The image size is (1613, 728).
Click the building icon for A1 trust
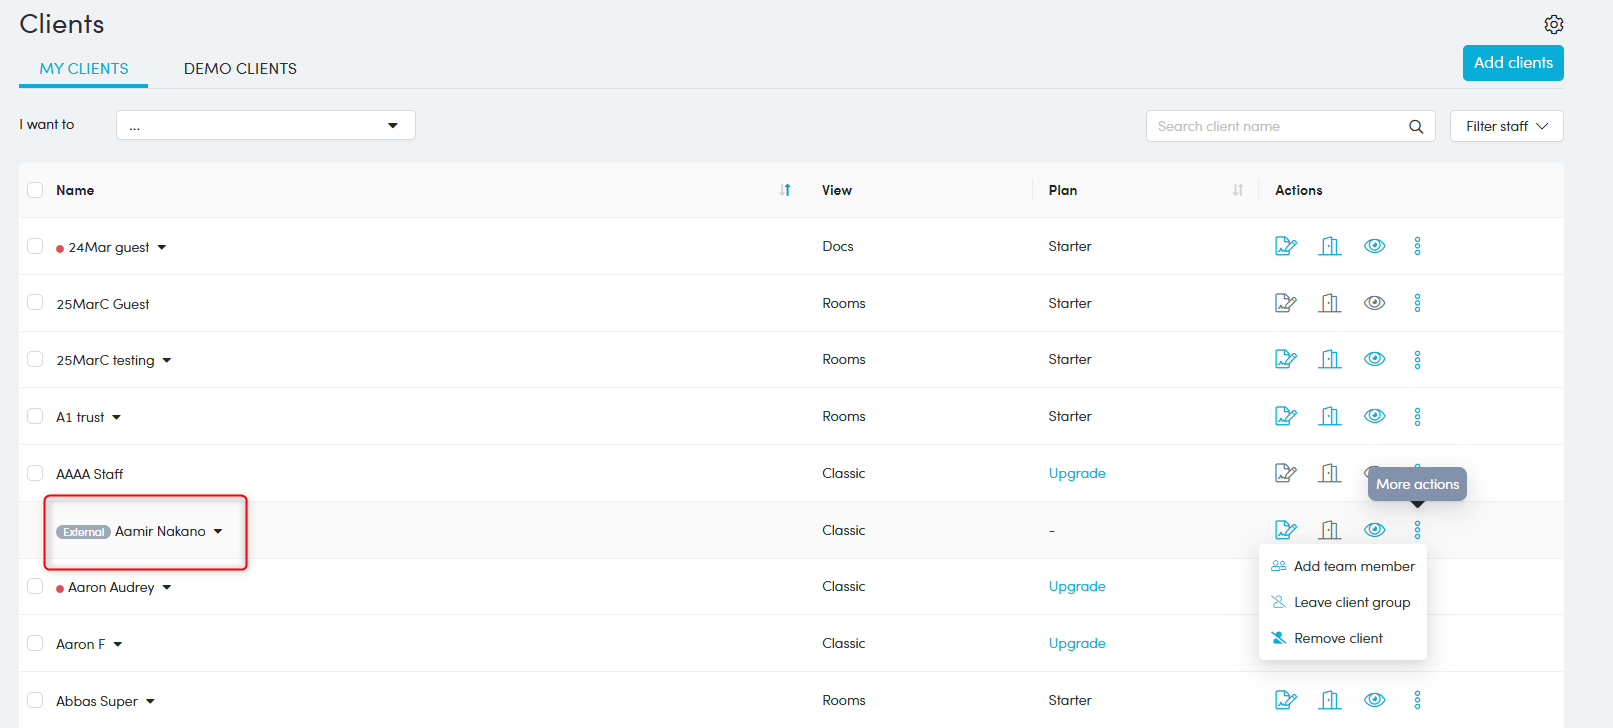click(x=1329, y=416)
